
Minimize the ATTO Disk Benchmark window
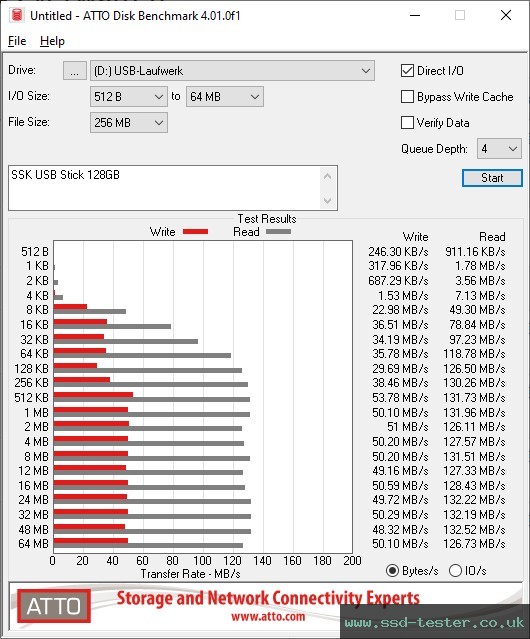(x=415, y=15)
